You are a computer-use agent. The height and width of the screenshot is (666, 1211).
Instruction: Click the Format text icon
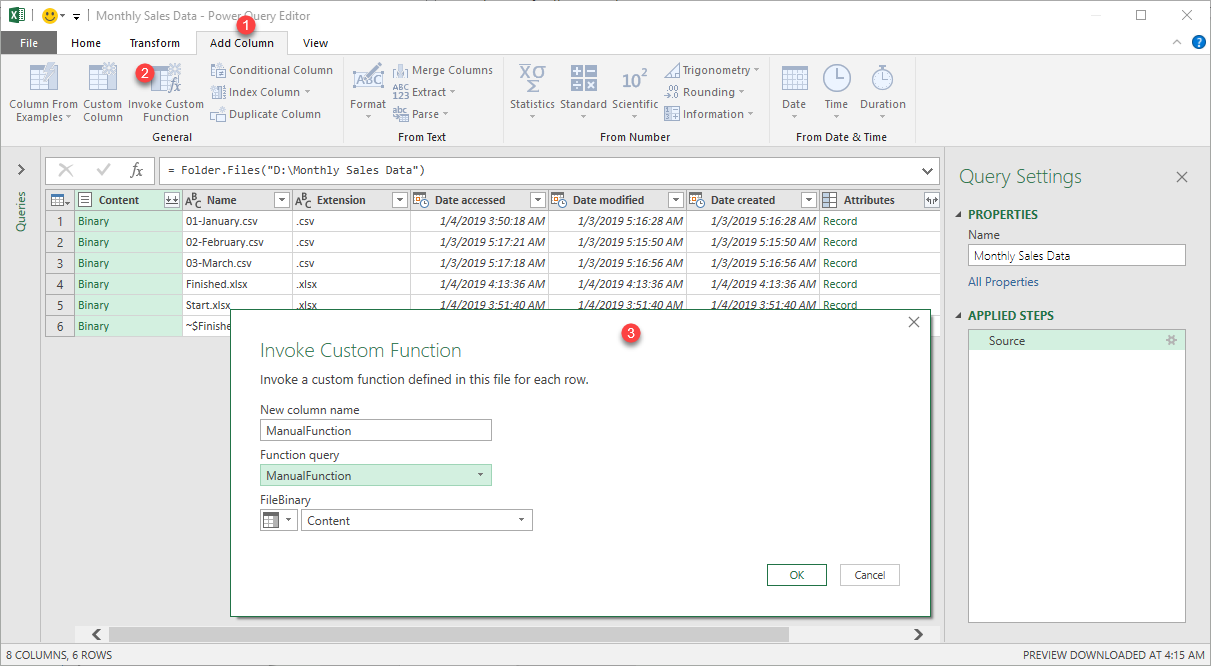[x=367, y=78]
